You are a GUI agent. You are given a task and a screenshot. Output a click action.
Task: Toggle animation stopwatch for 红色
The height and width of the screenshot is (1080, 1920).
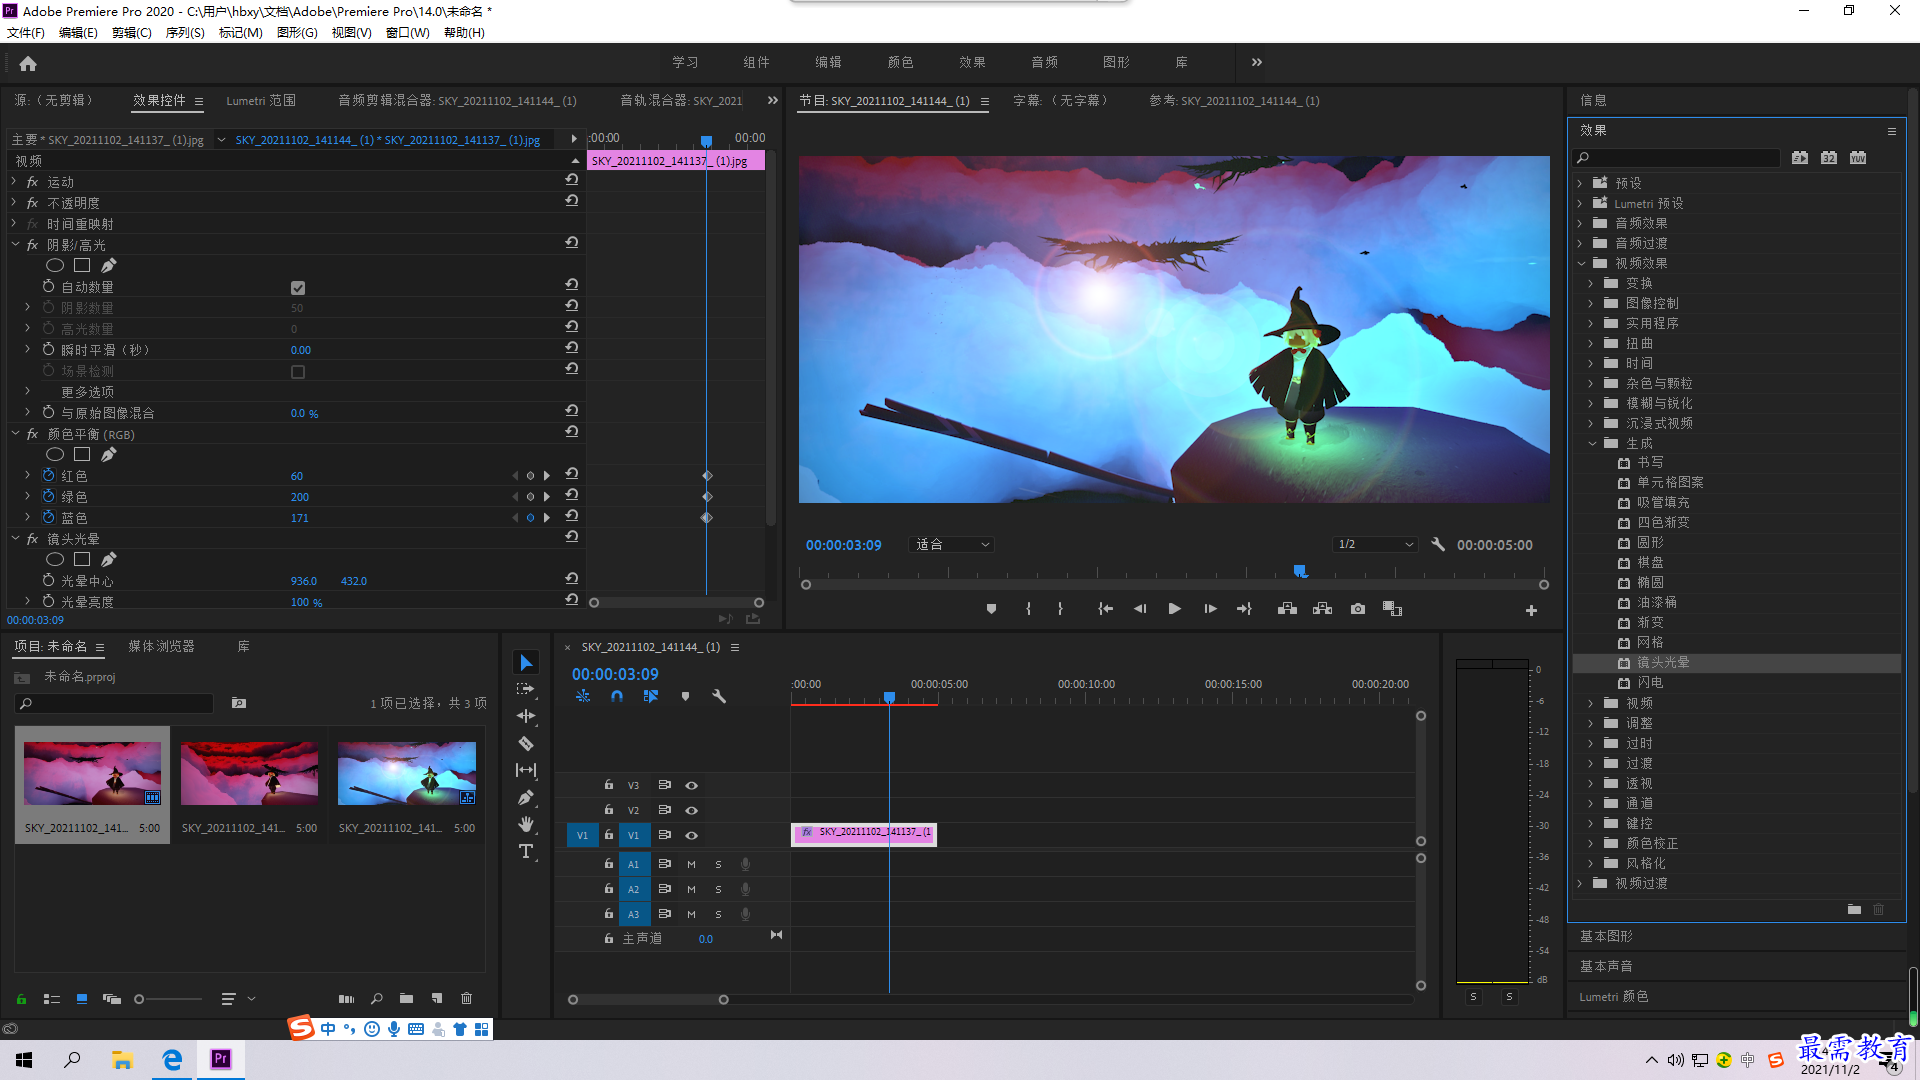[x=48, y=475]
